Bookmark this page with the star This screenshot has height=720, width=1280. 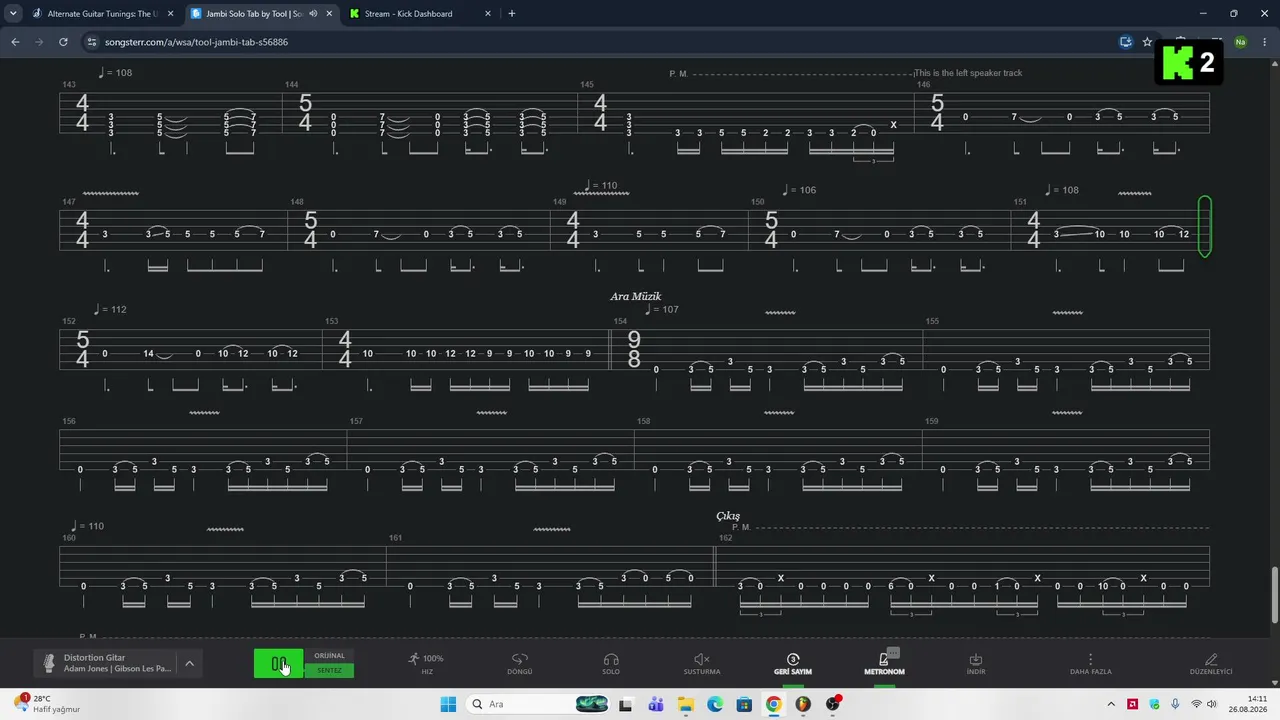click(1147, 42)
